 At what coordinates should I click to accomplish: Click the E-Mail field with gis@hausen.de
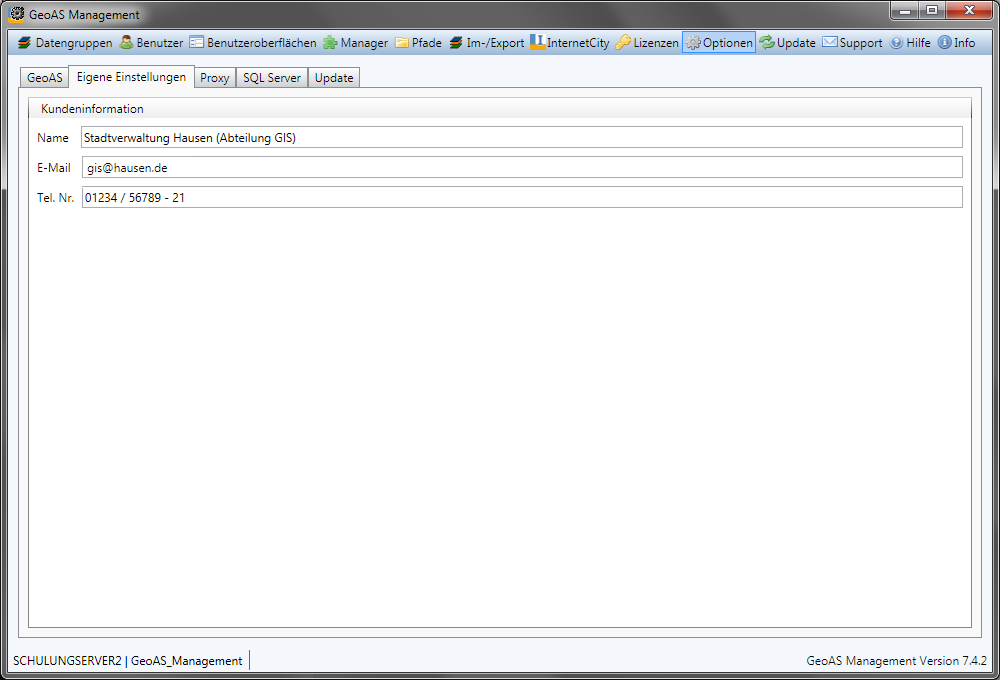(x=521, y=168)
